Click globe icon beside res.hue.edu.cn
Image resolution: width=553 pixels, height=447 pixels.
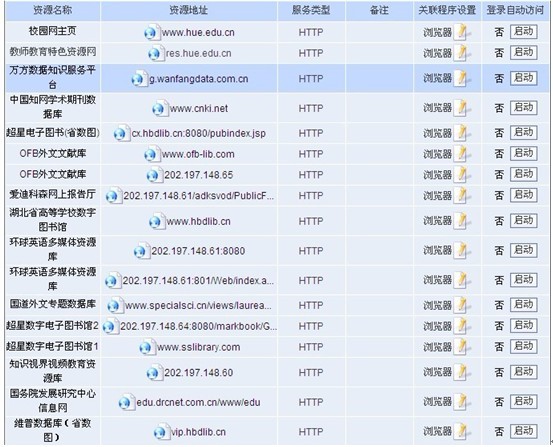coord(156,53)
